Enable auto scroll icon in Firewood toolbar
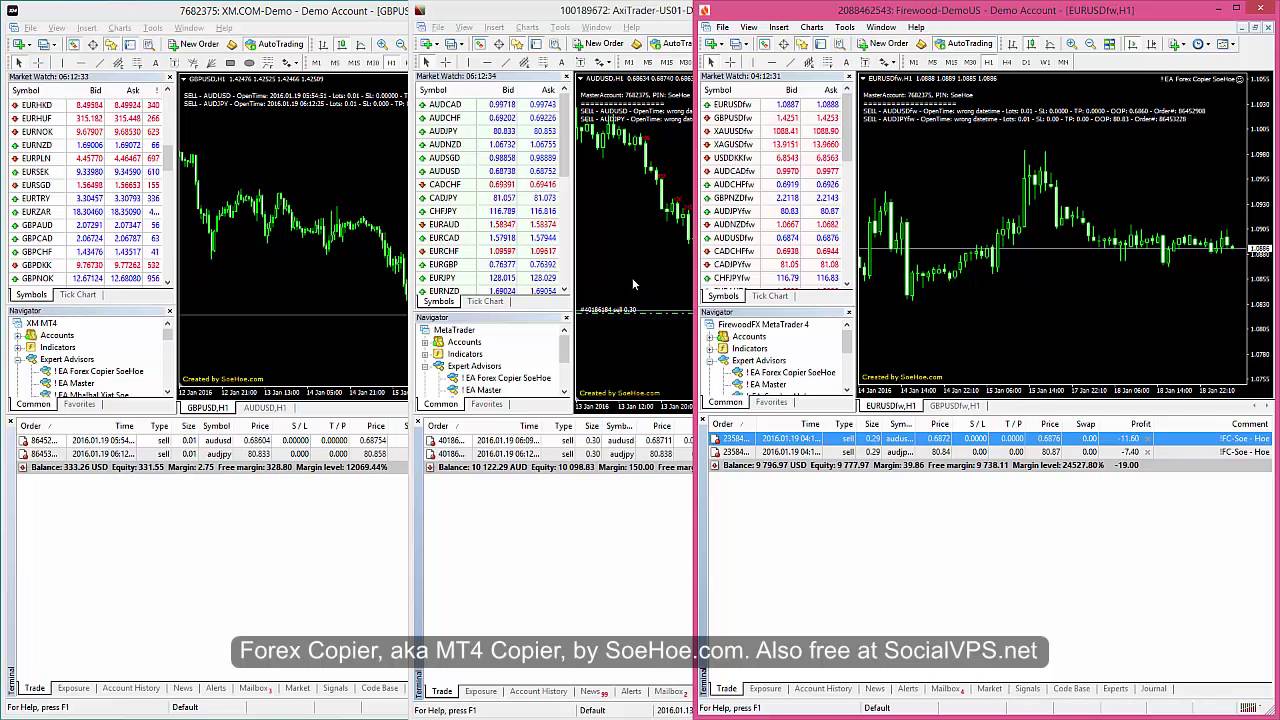 point(1133,44)
